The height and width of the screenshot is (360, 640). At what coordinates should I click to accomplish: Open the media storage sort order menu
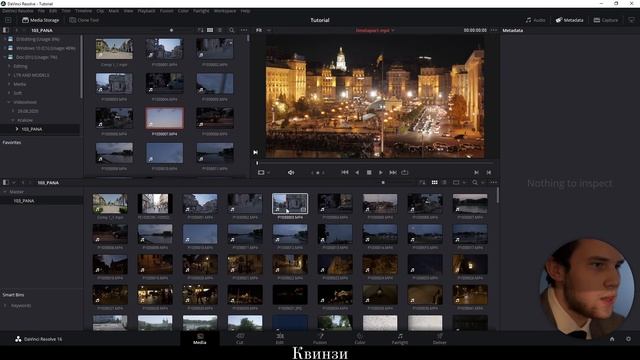click(200, 30)
